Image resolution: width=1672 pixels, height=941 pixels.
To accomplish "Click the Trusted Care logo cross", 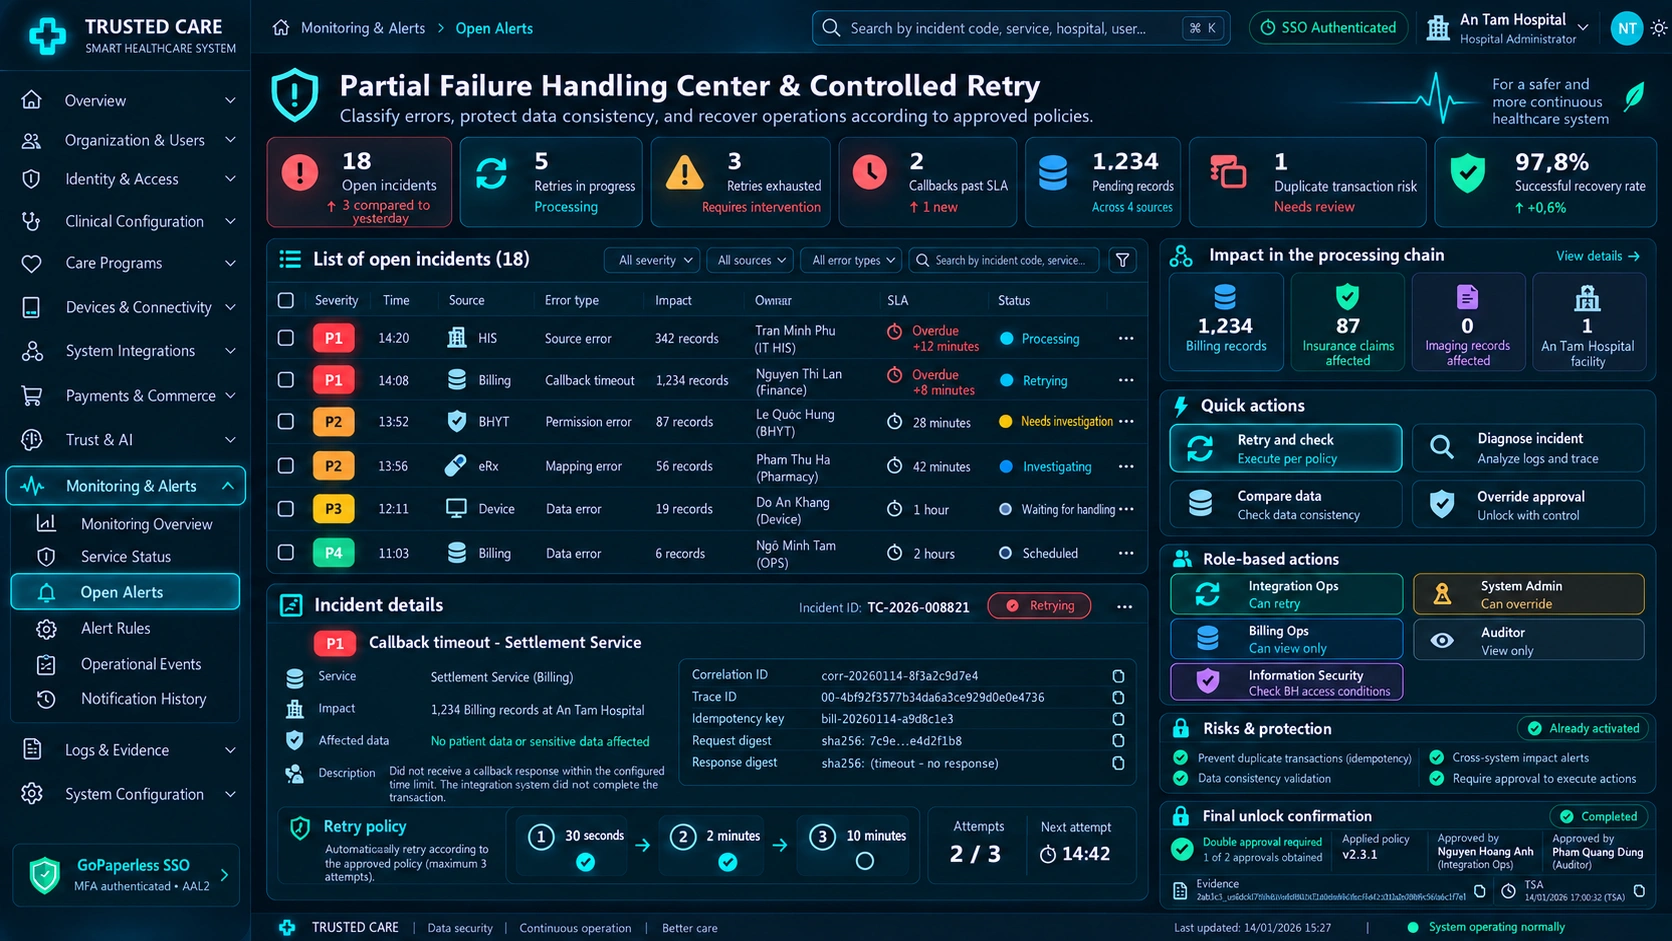I will 47,36.
